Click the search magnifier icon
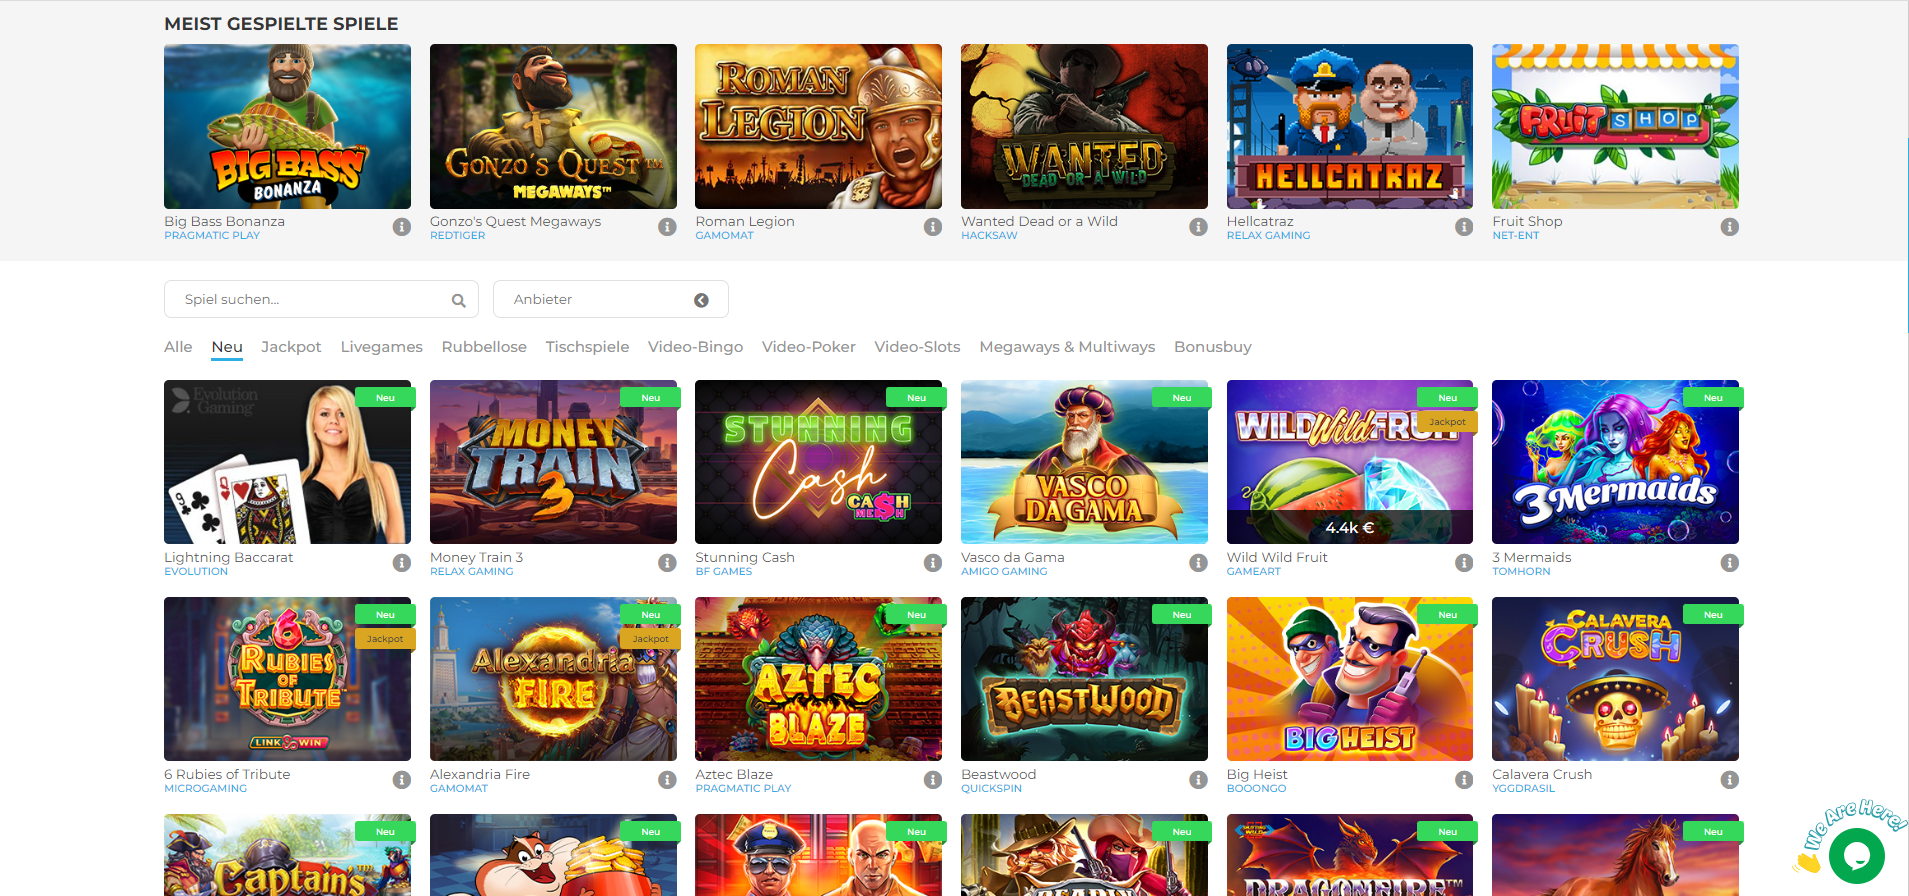 point(458,300)
